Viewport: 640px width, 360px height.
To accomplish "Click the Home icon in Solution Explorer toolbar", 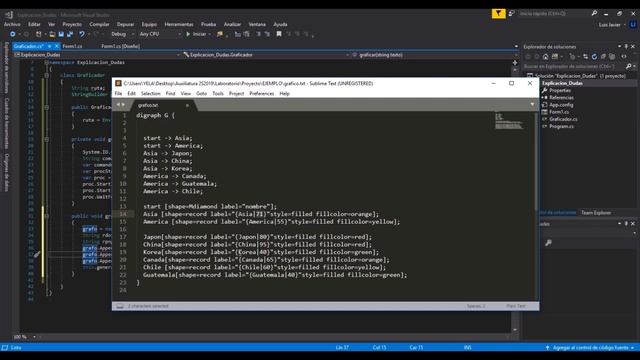I will (545, 56).
